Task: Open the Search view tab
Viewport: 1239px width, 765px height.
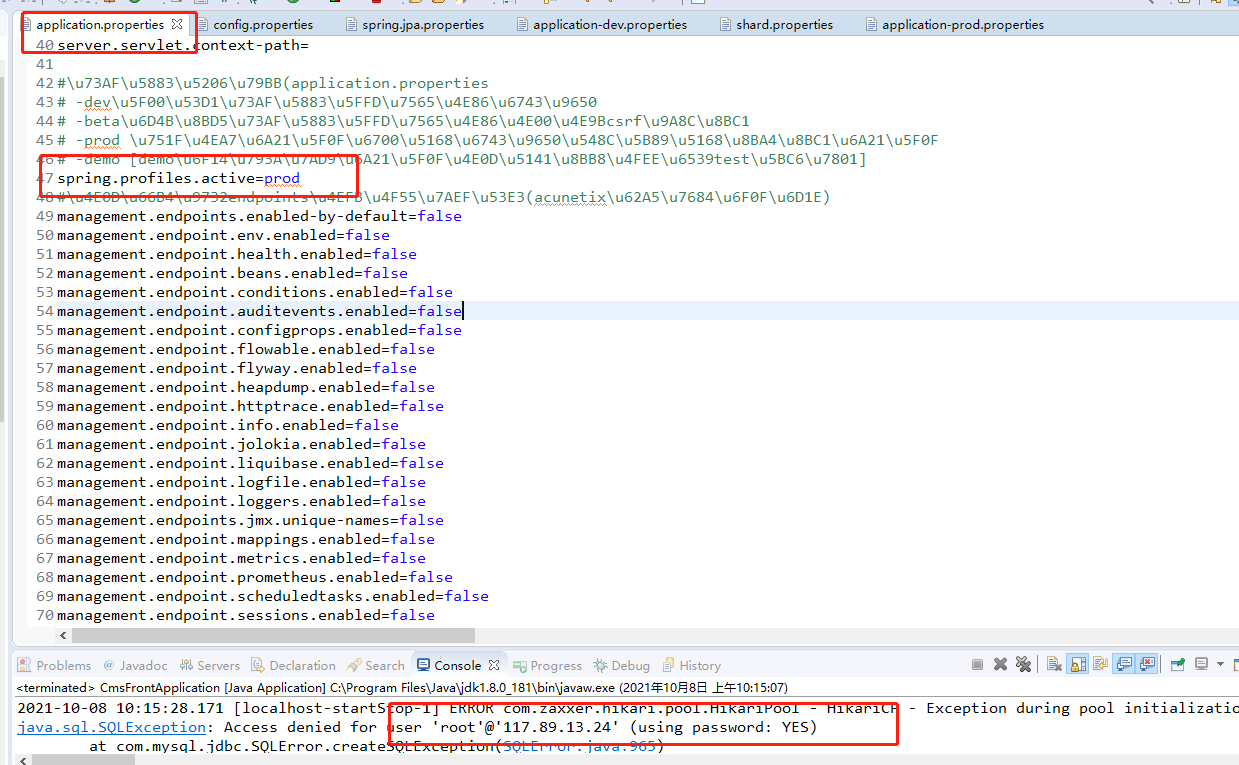Action: pos(375,665)
